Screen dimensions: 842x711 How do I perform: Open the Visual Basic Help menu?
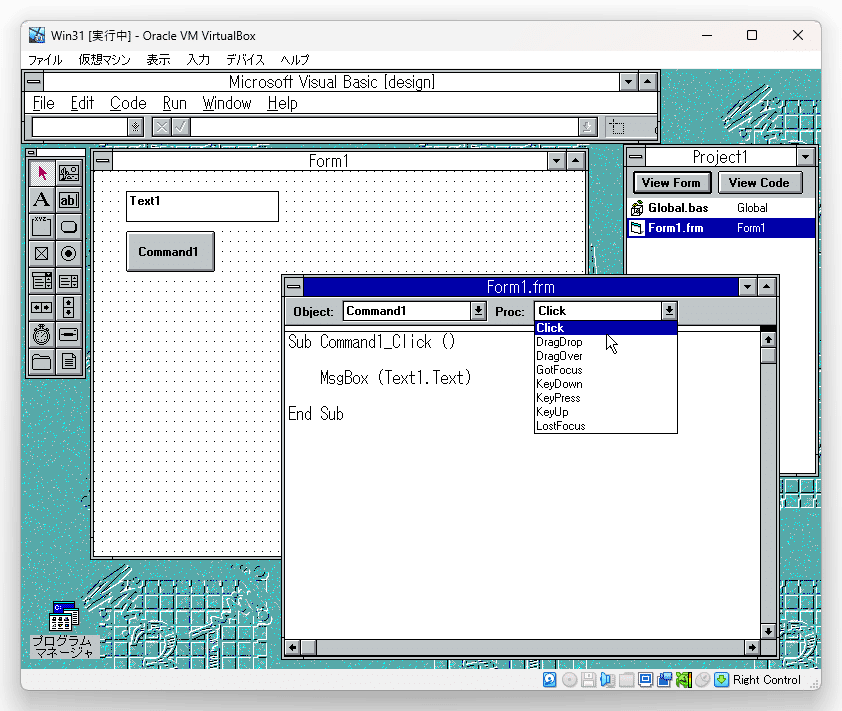[x=282, y=103]
